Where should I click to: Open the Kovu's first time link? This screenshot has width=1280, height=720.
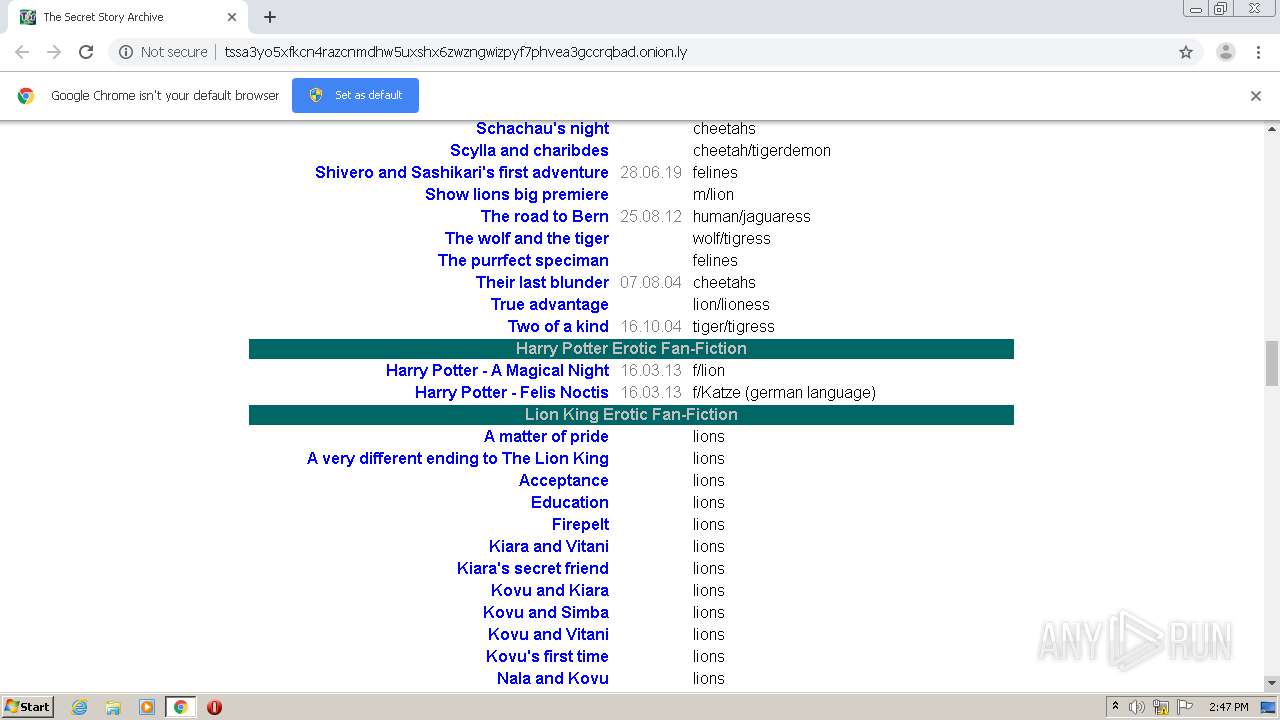[x=547, y=656]
